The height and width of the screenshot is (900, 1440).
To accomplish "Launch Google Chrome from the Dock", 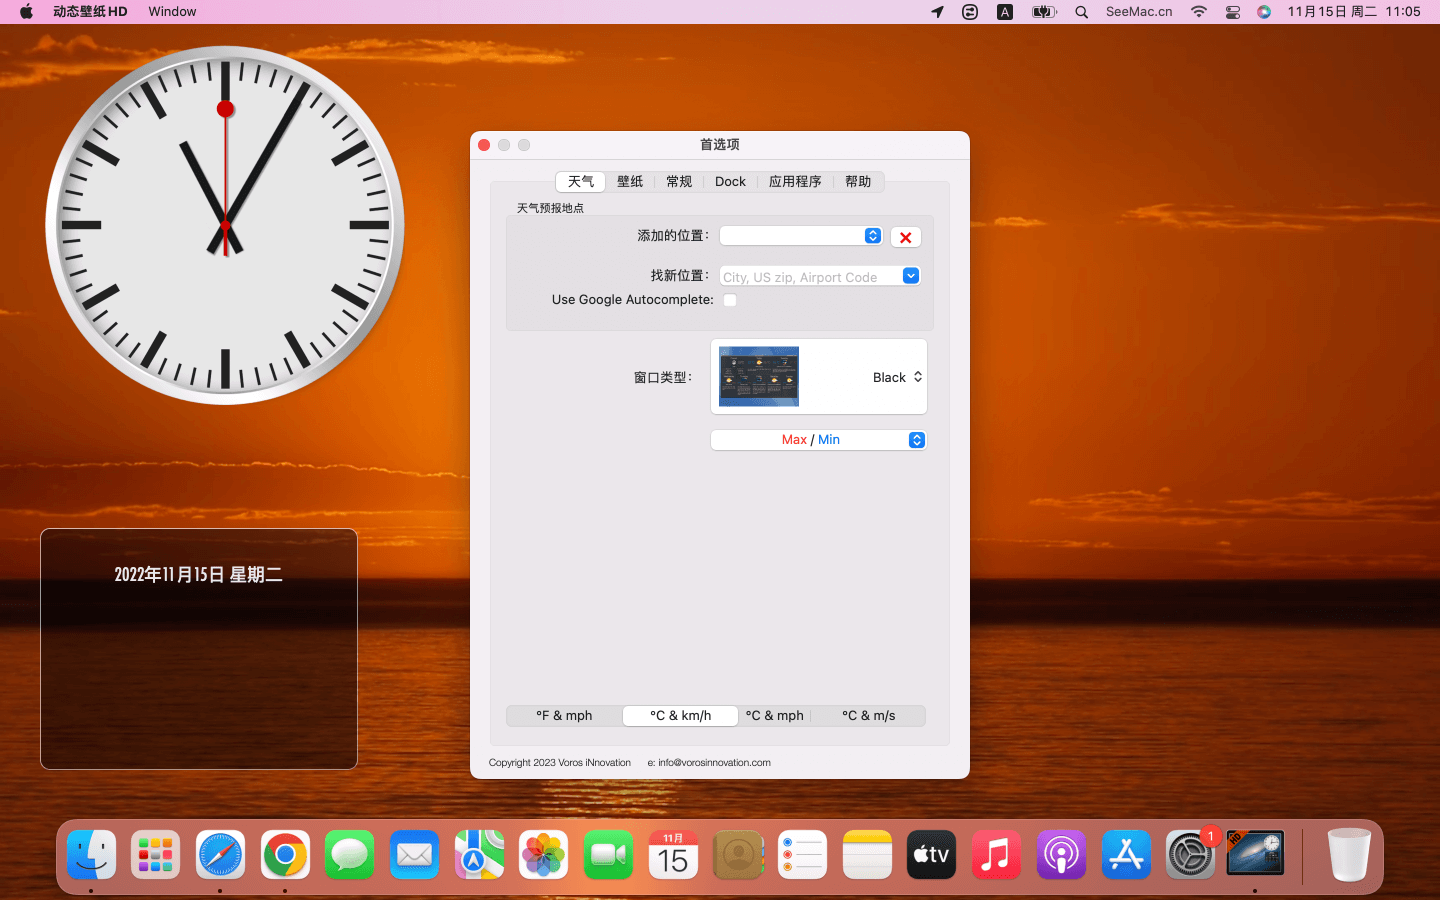I will (x=285, y=855).
